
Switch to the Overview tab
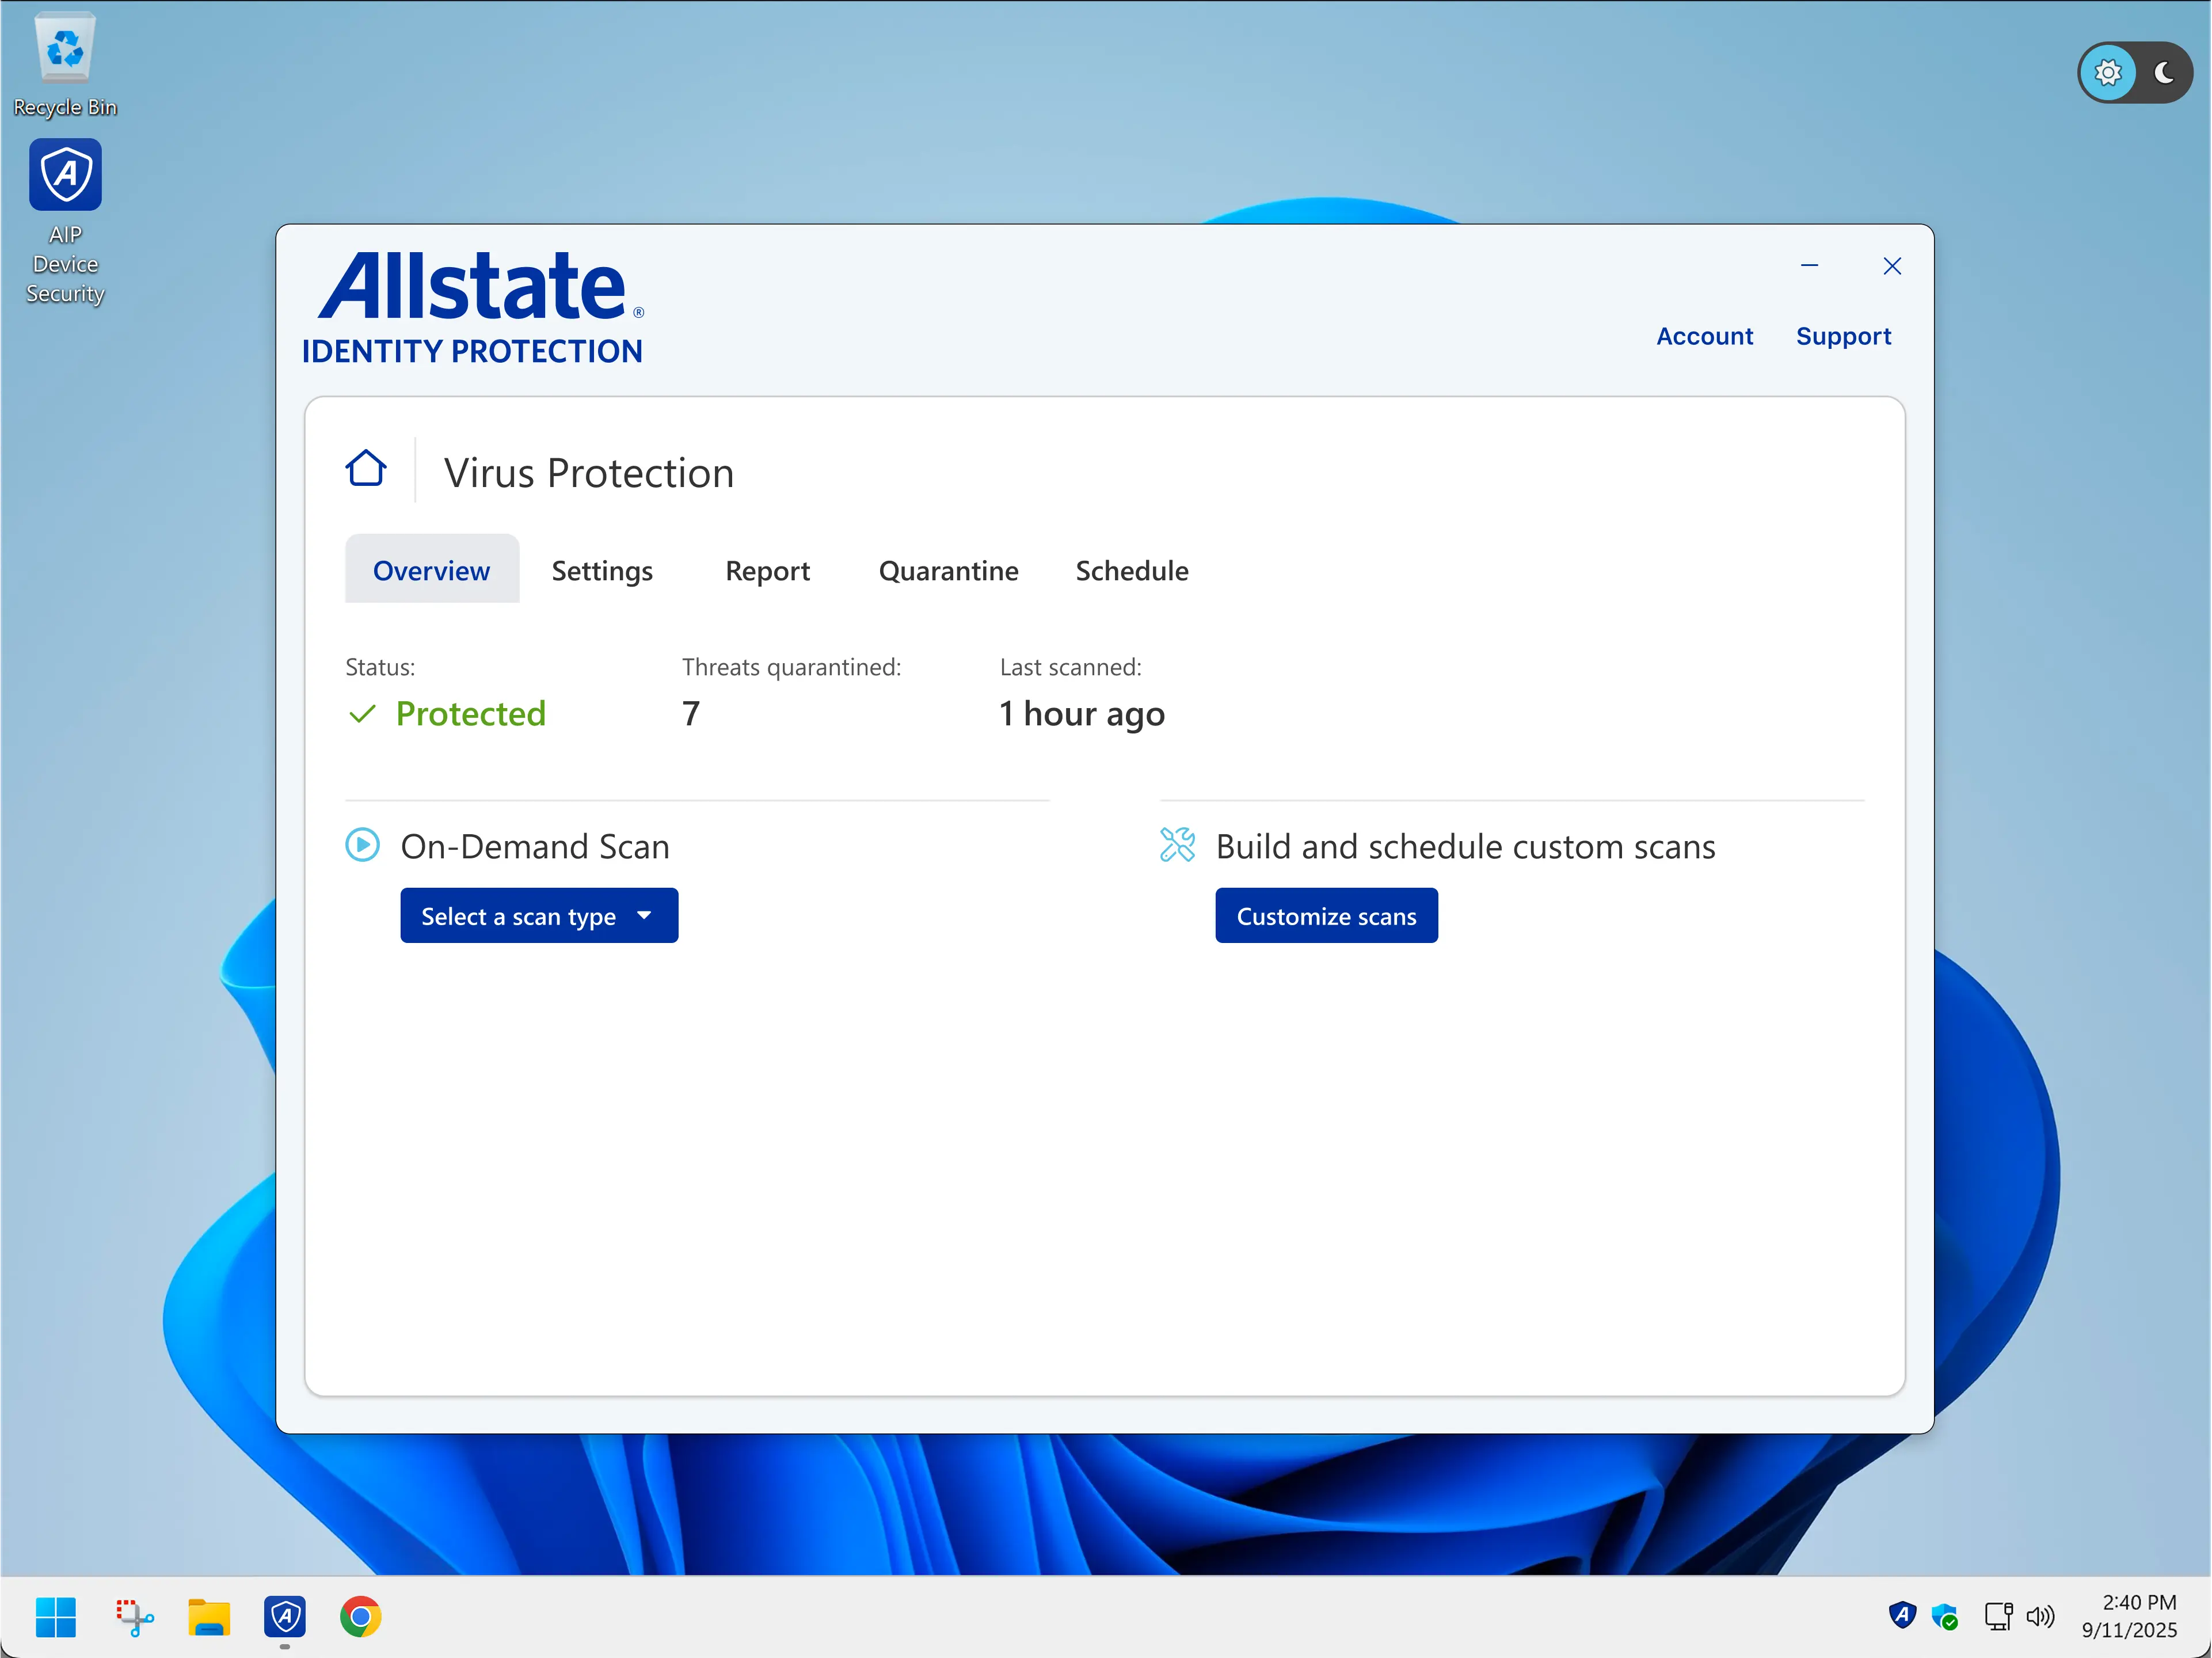[432, 569]
